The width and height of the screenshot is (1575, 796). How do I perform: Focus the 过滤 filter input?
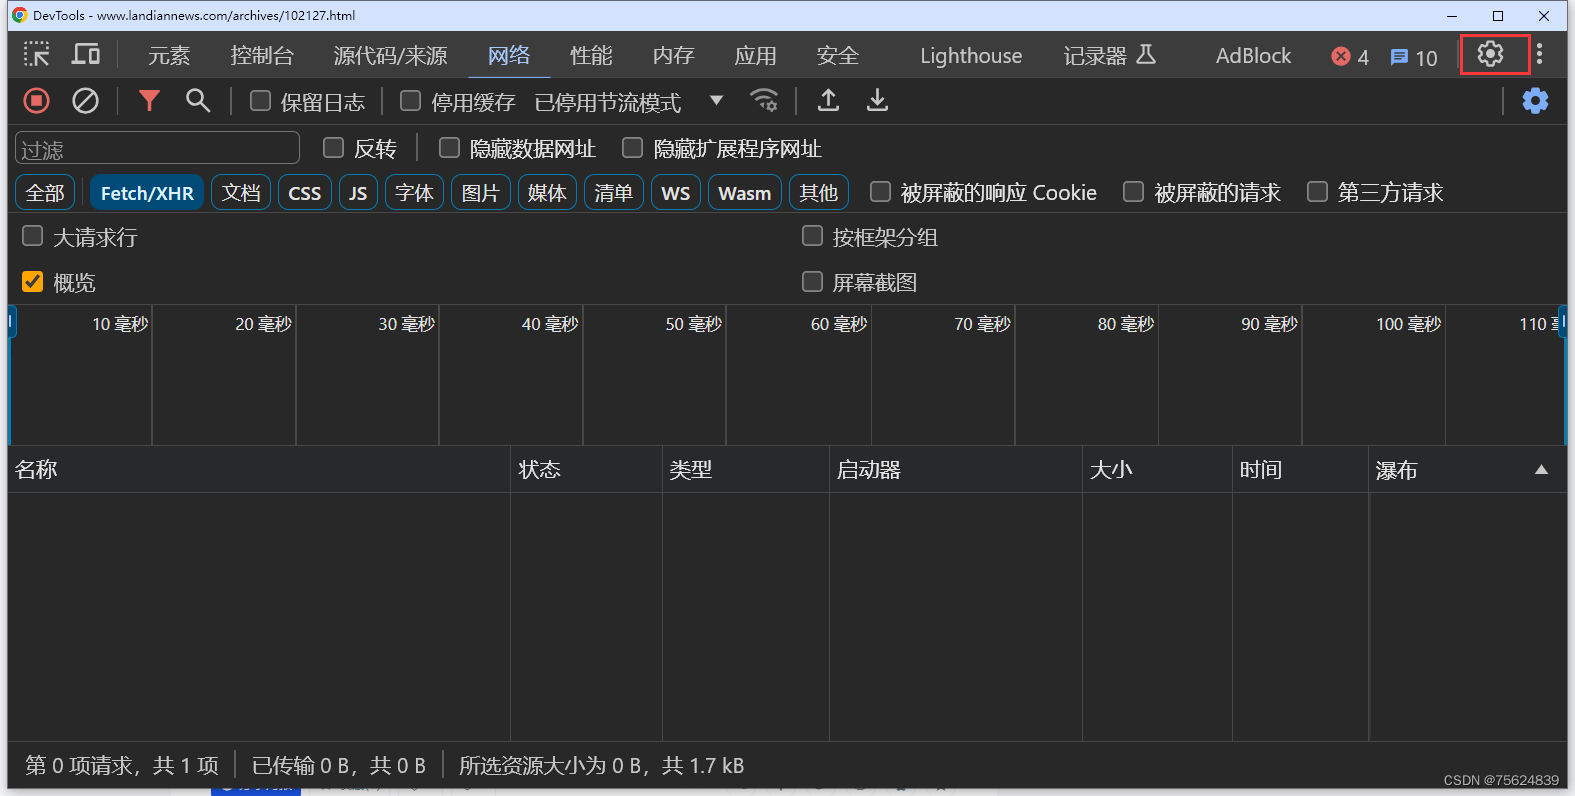[x=157, y=148]
